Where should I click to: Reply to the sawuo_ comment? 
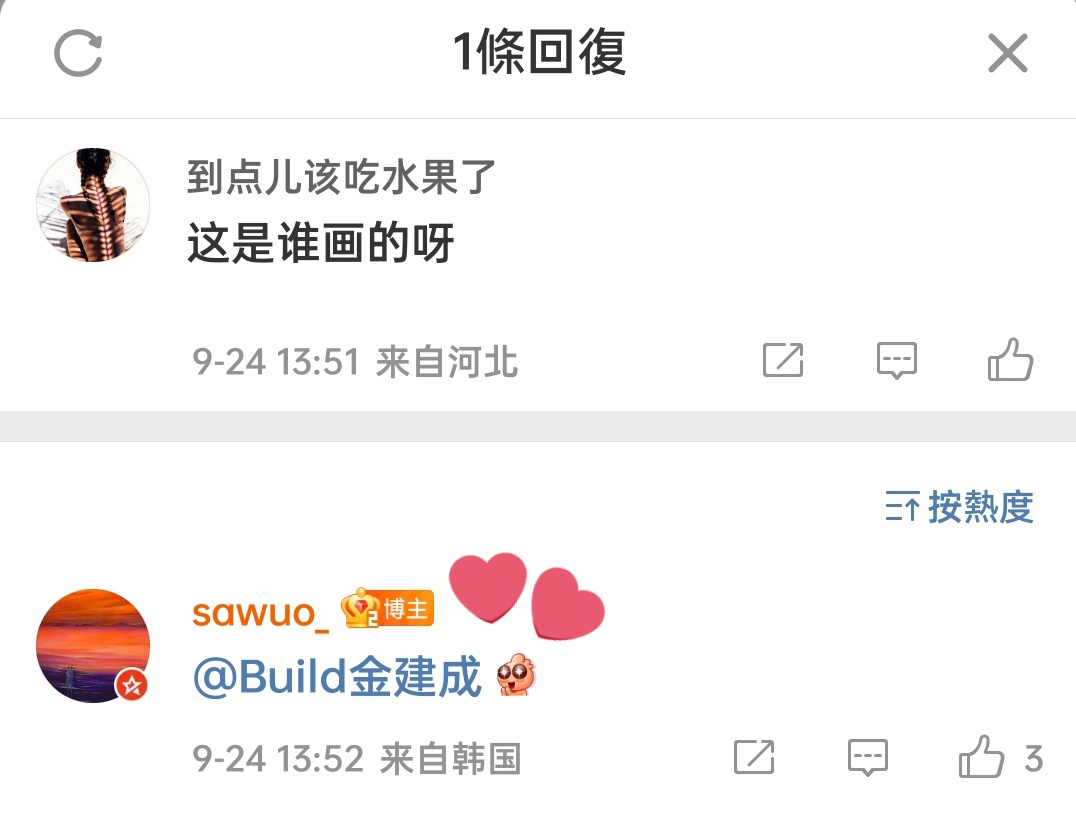pos(868,757)
